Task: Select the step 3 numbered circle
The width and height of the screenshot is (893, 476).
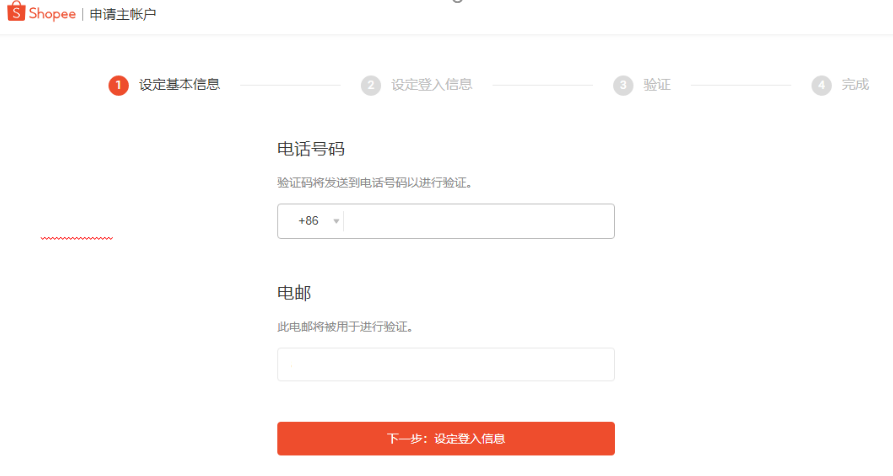Action: click(x=623, y=85)
